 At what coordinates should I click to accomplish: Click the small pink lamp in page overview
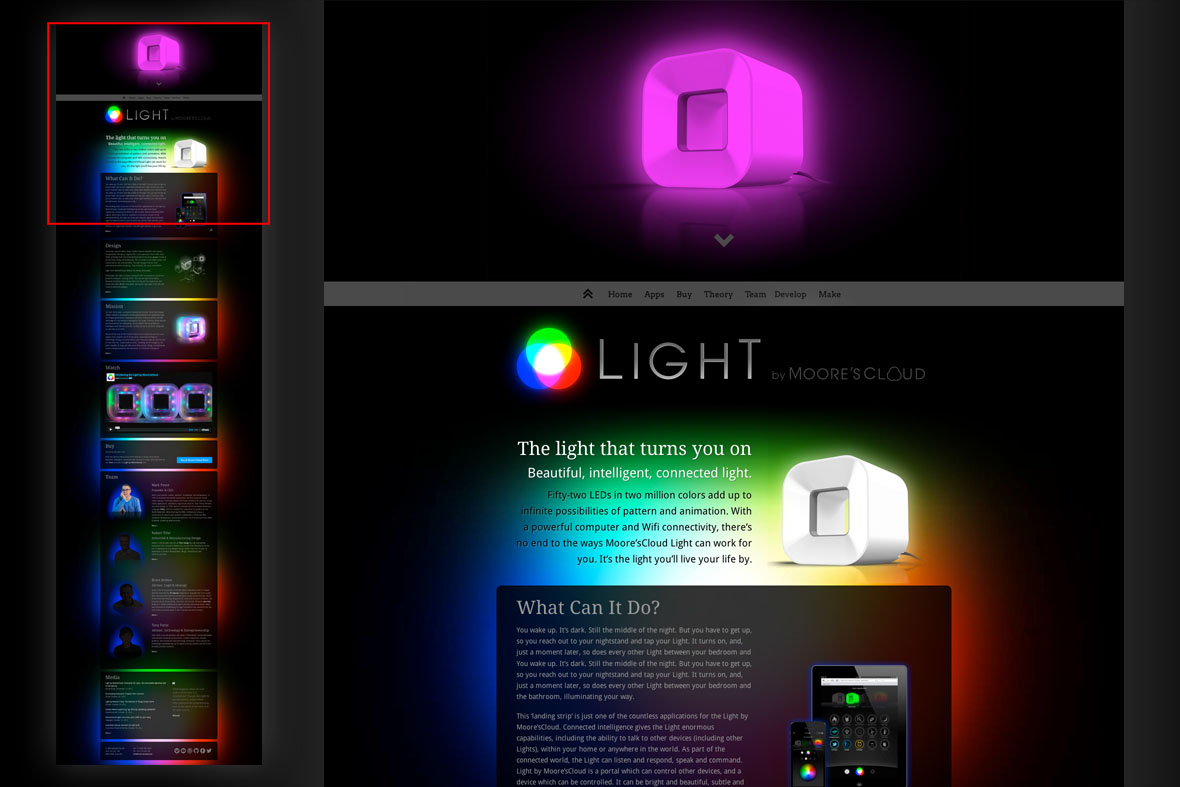pos(159,53)
